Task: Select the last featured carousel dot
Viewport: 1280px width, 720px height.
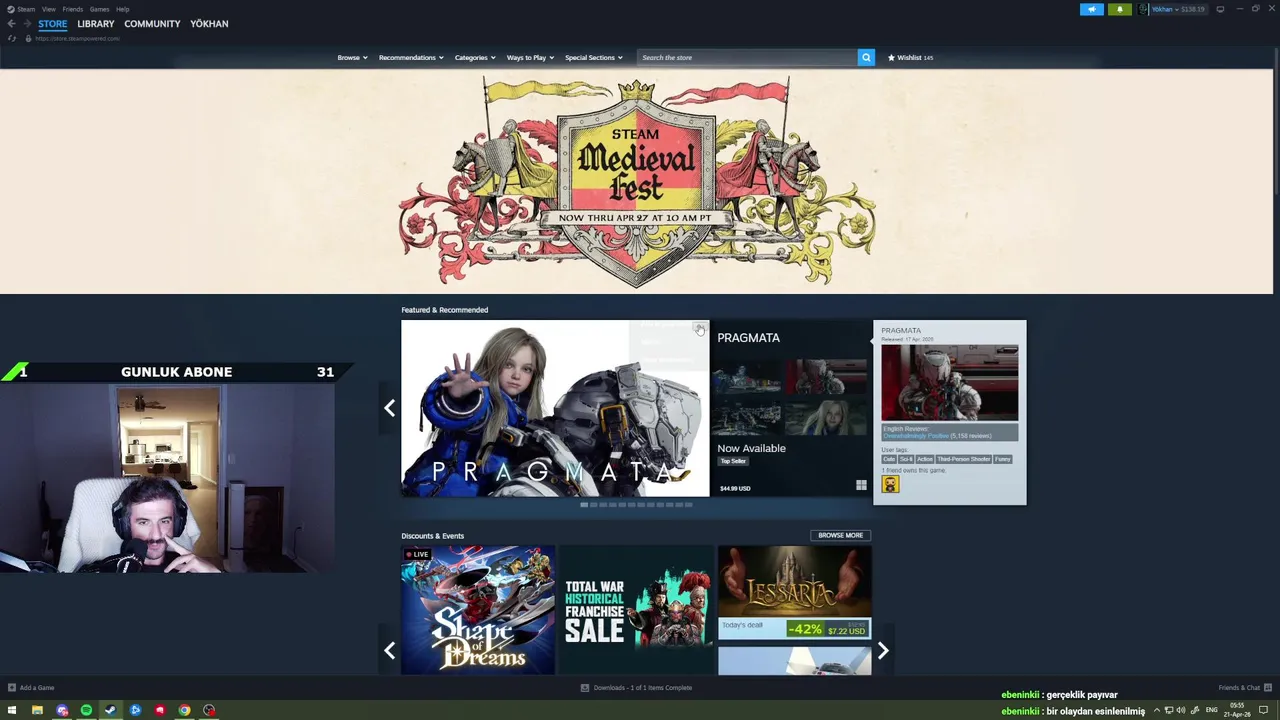Action: tap(688, 505)
